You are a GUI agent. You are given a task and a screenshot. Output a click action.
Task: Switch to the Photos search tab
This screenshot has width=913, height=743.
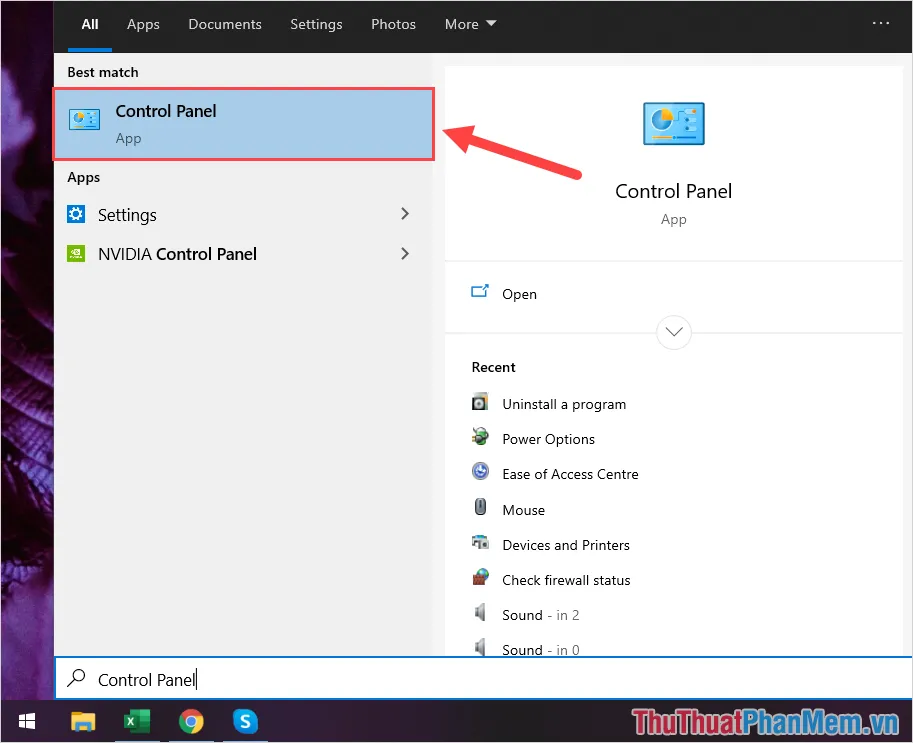(393, 24)
